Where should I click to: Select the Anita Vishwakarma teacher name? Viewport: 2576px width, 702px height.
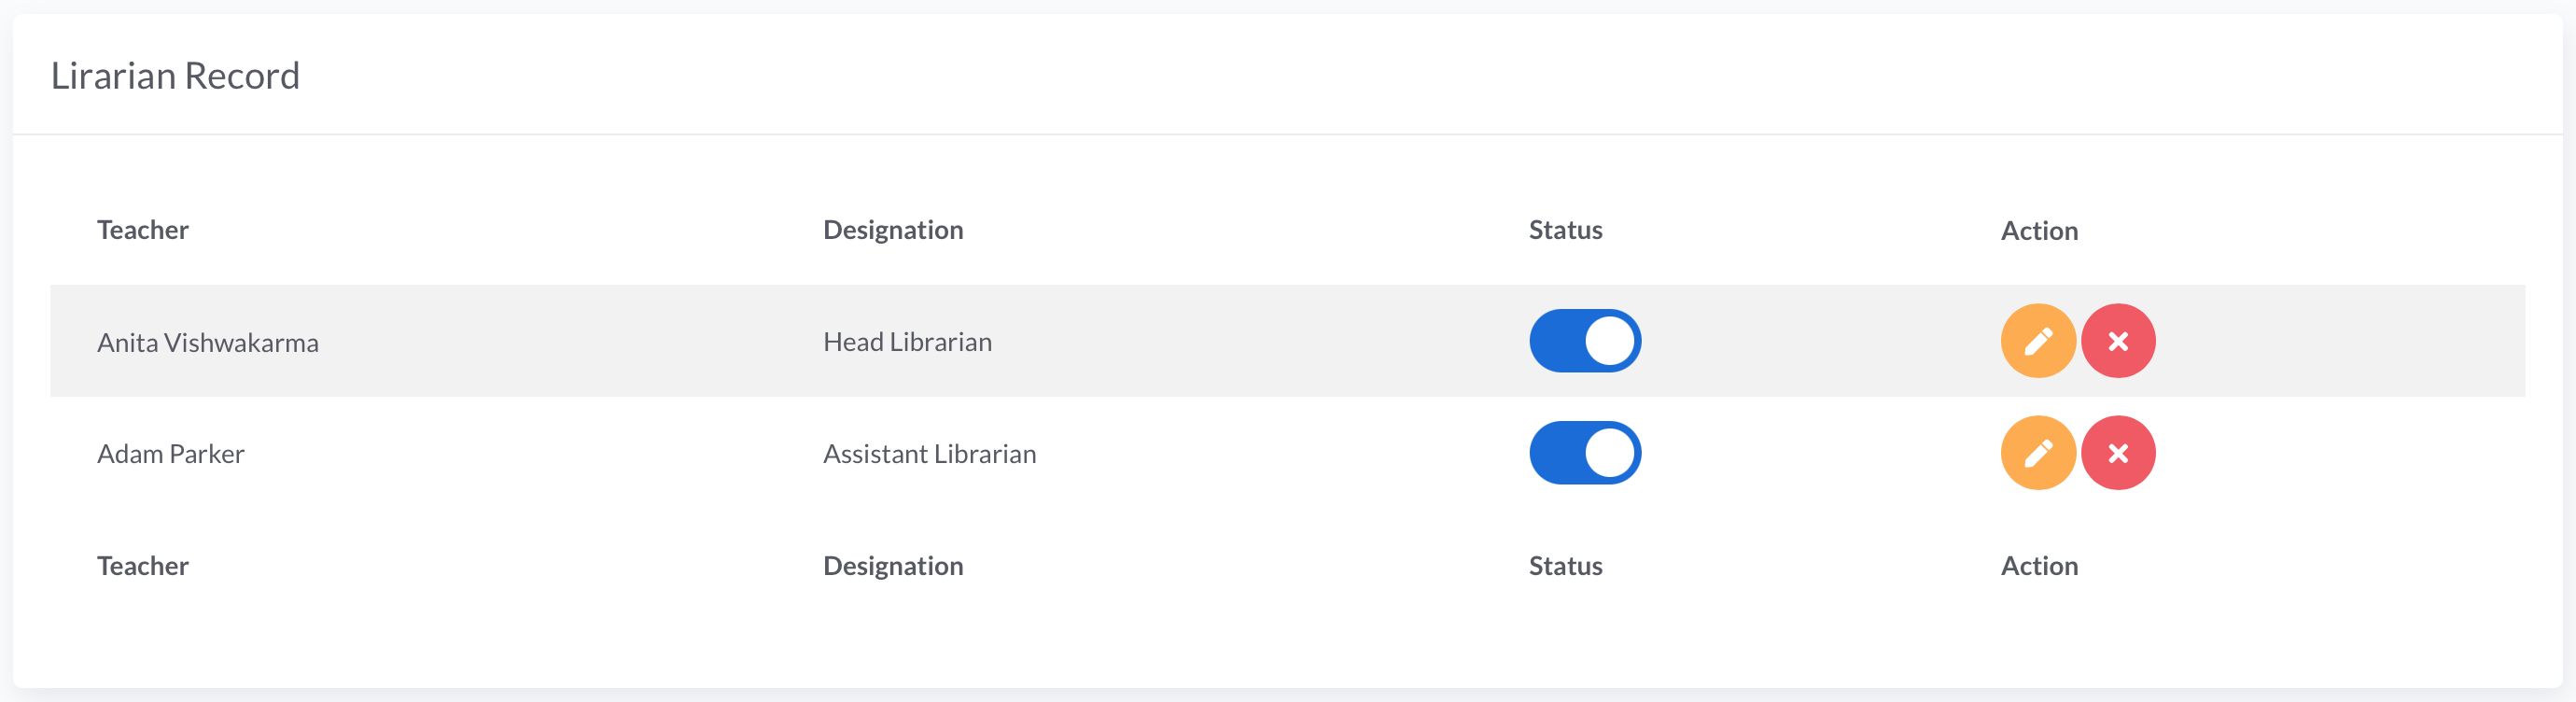[x=208, y=343]
